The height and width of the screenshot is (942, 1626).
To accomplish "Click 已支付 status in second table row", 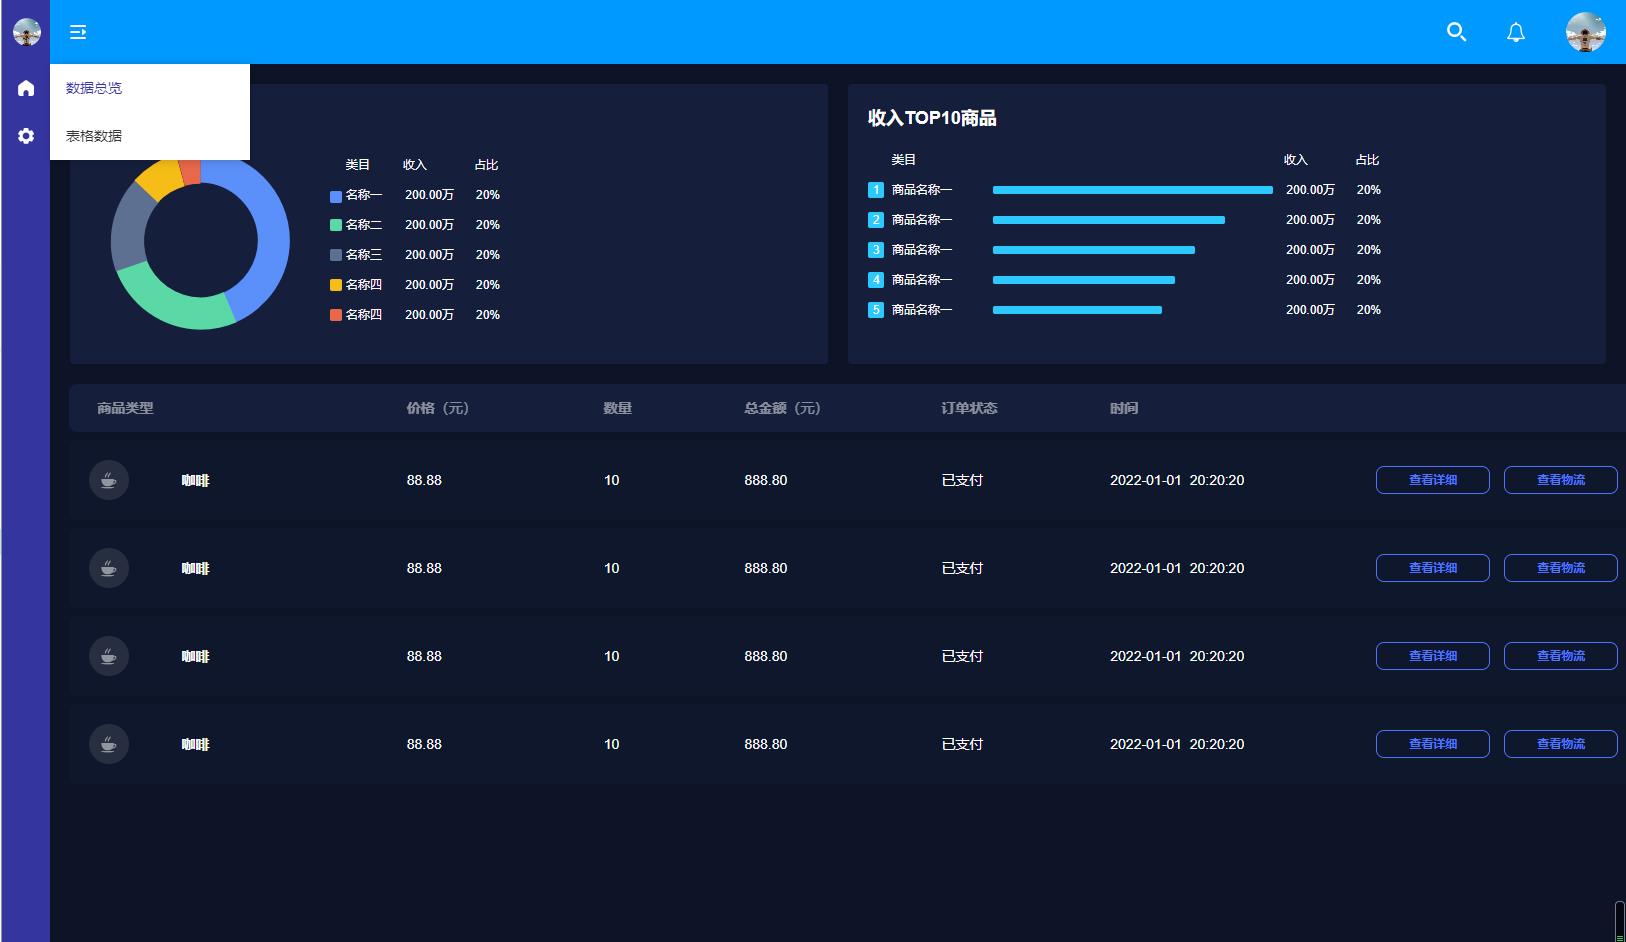I will 962,568.
